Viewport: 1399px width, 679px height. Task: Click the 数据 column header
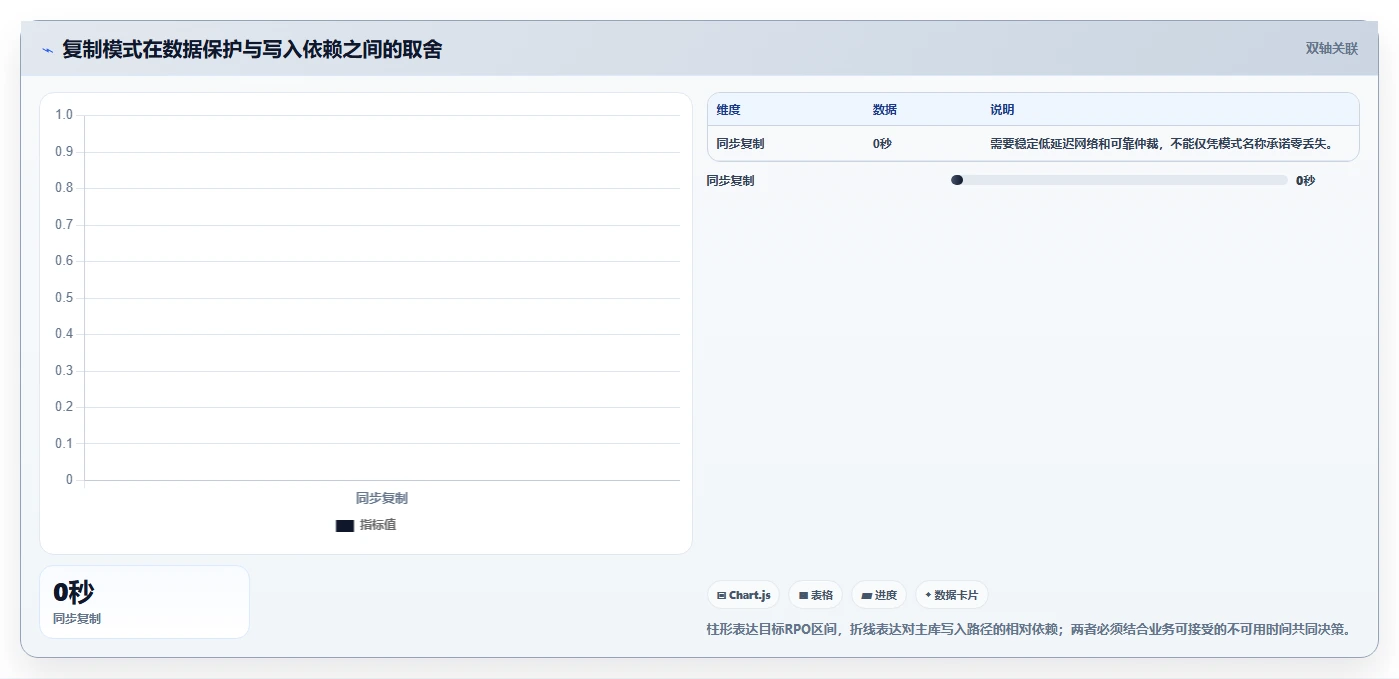885,110
